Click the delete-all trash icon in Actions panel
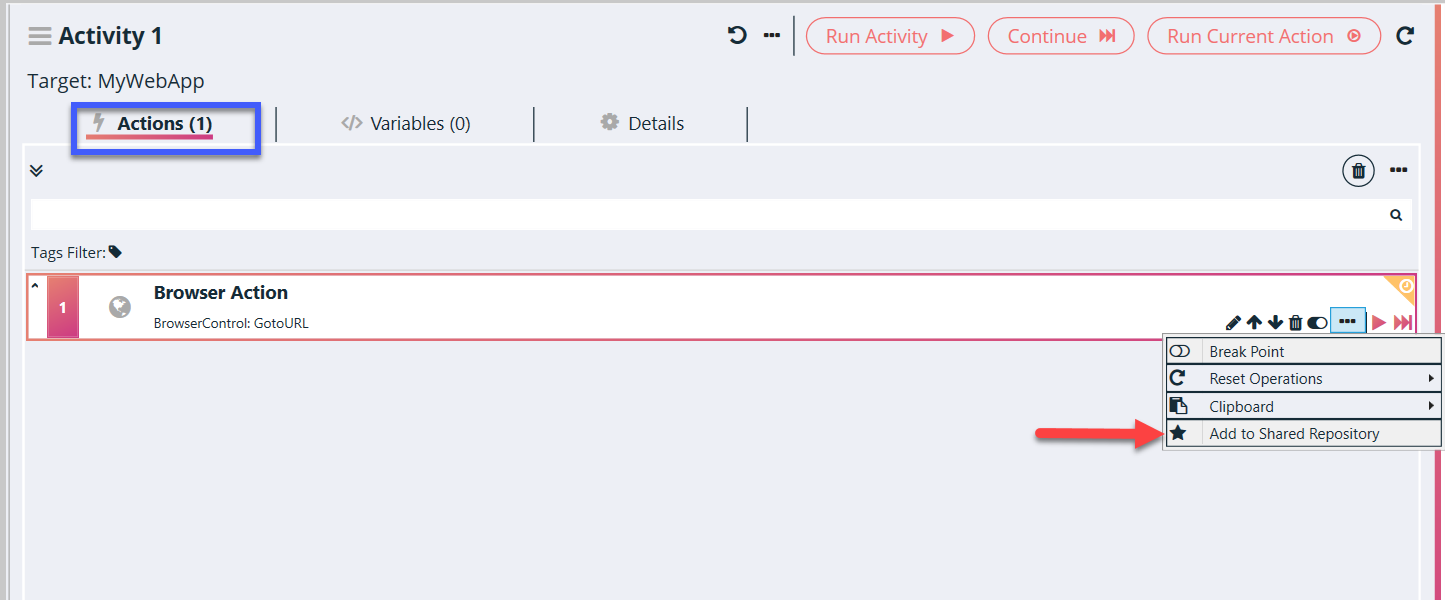Screen dimensions: 1445x600 point(1358,171)
